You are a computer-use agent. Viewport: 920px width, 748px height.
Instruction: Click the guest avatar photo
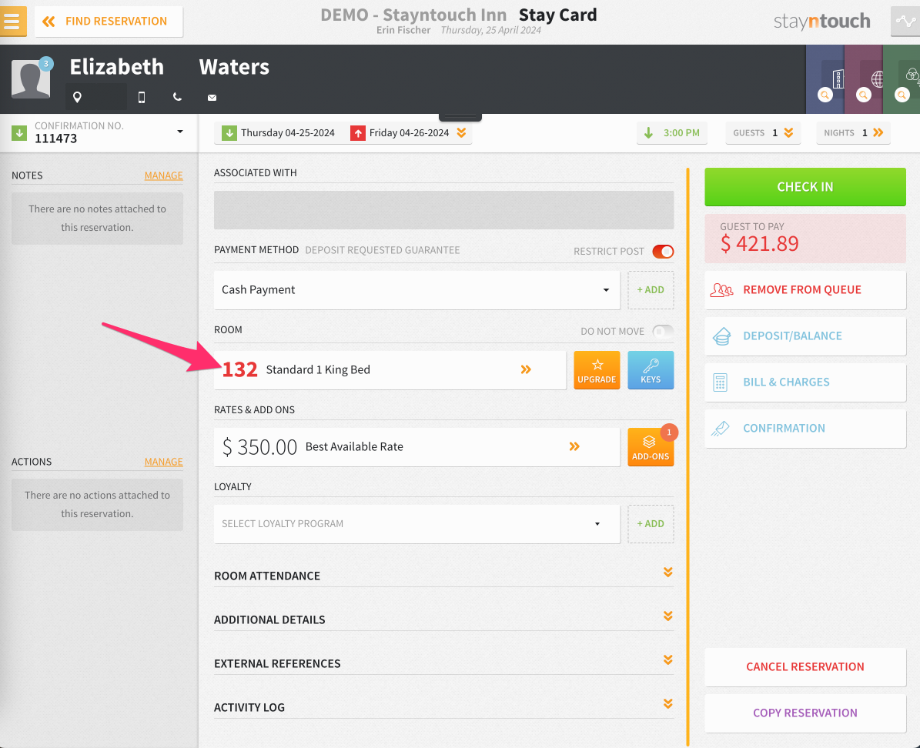pos(31,79)
